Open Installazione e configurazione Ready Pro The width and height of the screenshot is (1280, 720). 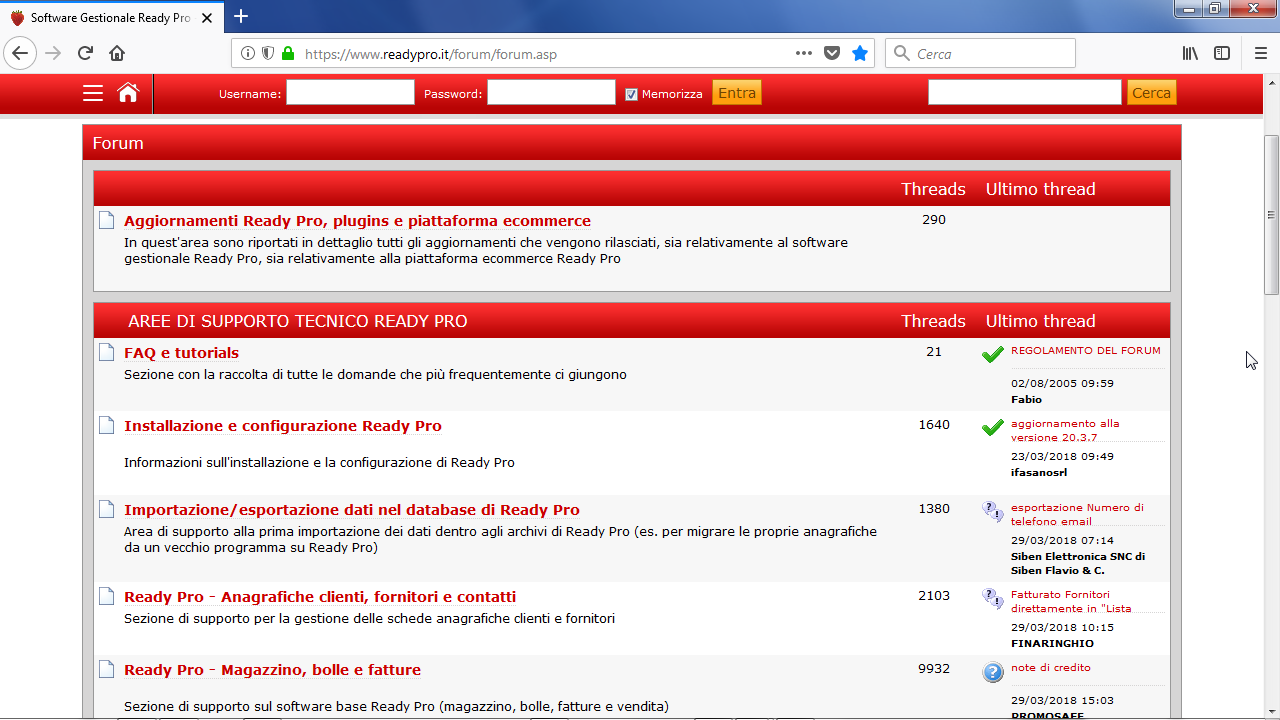point(283,426)
